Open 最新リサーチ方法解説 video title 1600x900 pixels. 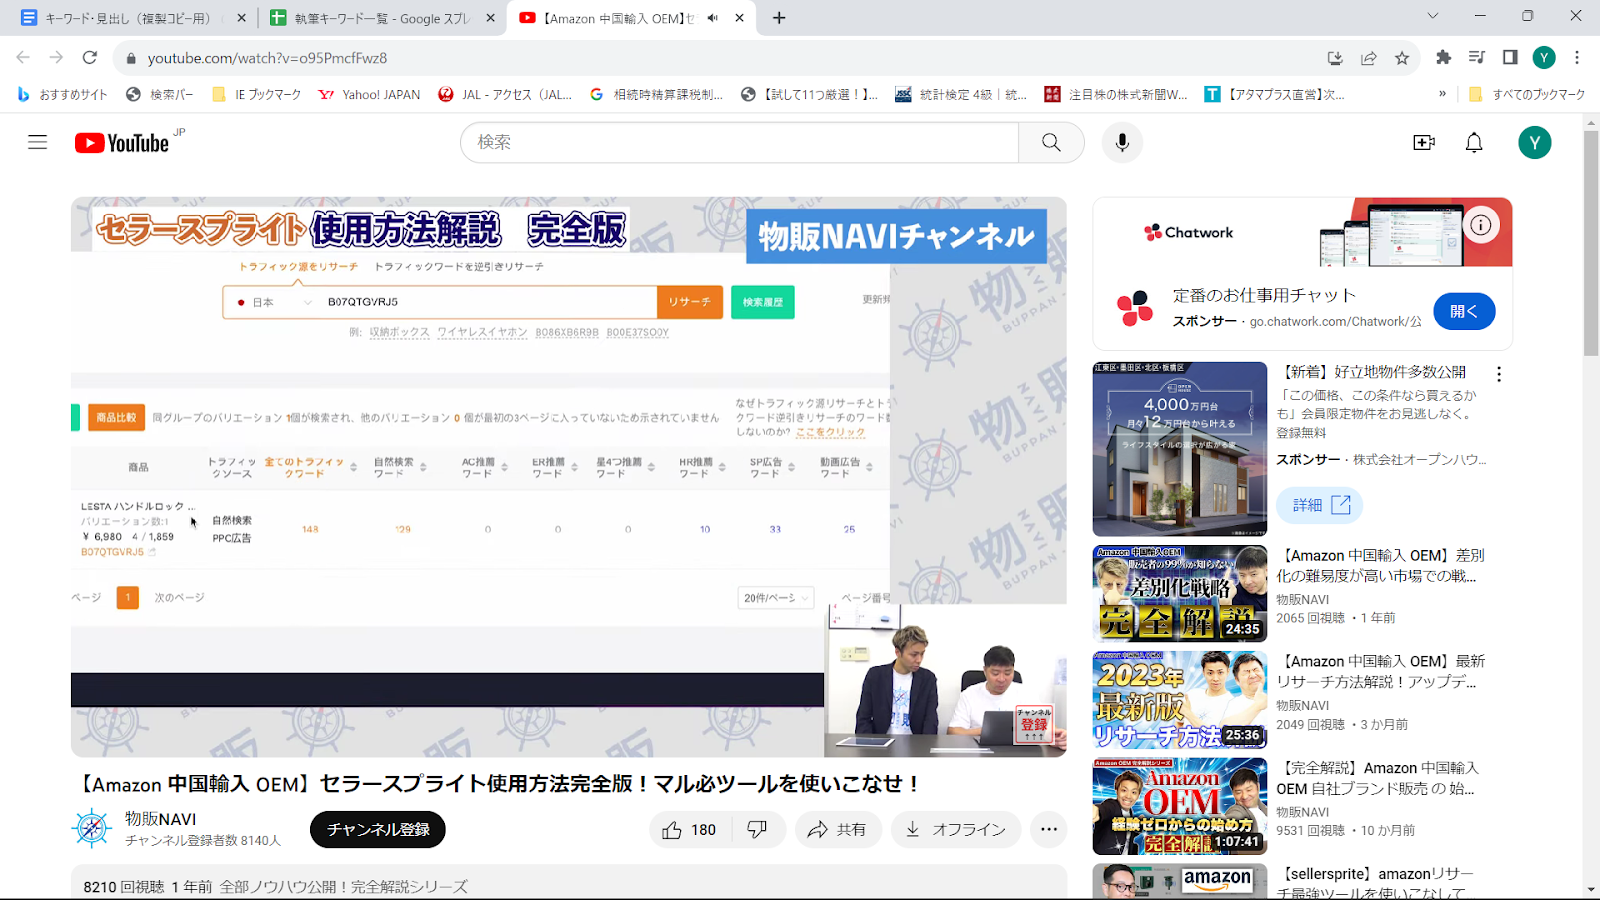point(1380,671)
